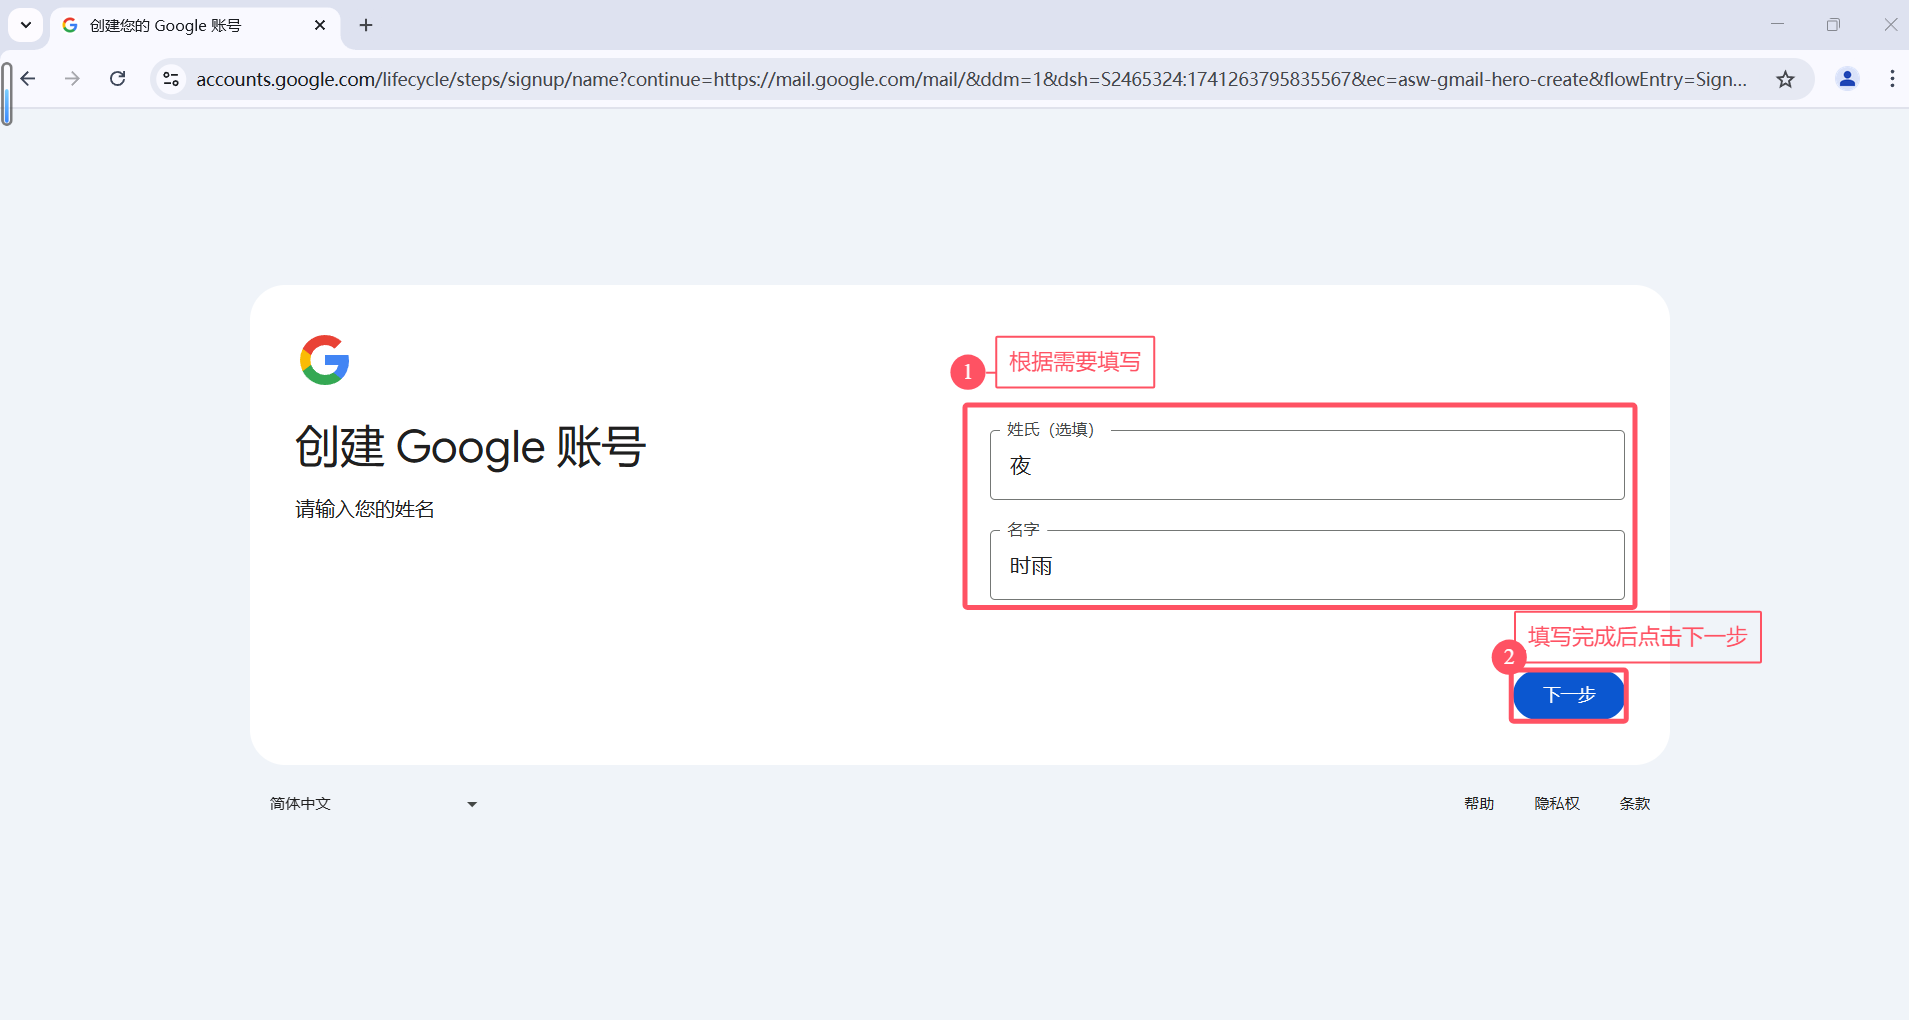Focus the 姓氏 (选填) last name field
The height and width of the screenshot is (1020, 1909).
click(x=1307, y=465)
